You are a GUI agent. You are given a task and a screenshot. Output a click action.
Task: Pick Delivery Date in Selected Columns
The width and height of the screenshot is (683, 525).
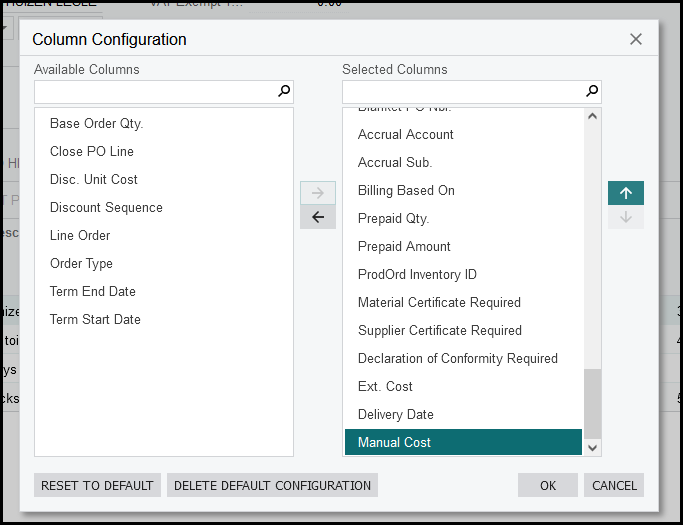click(x=396, y=415)
